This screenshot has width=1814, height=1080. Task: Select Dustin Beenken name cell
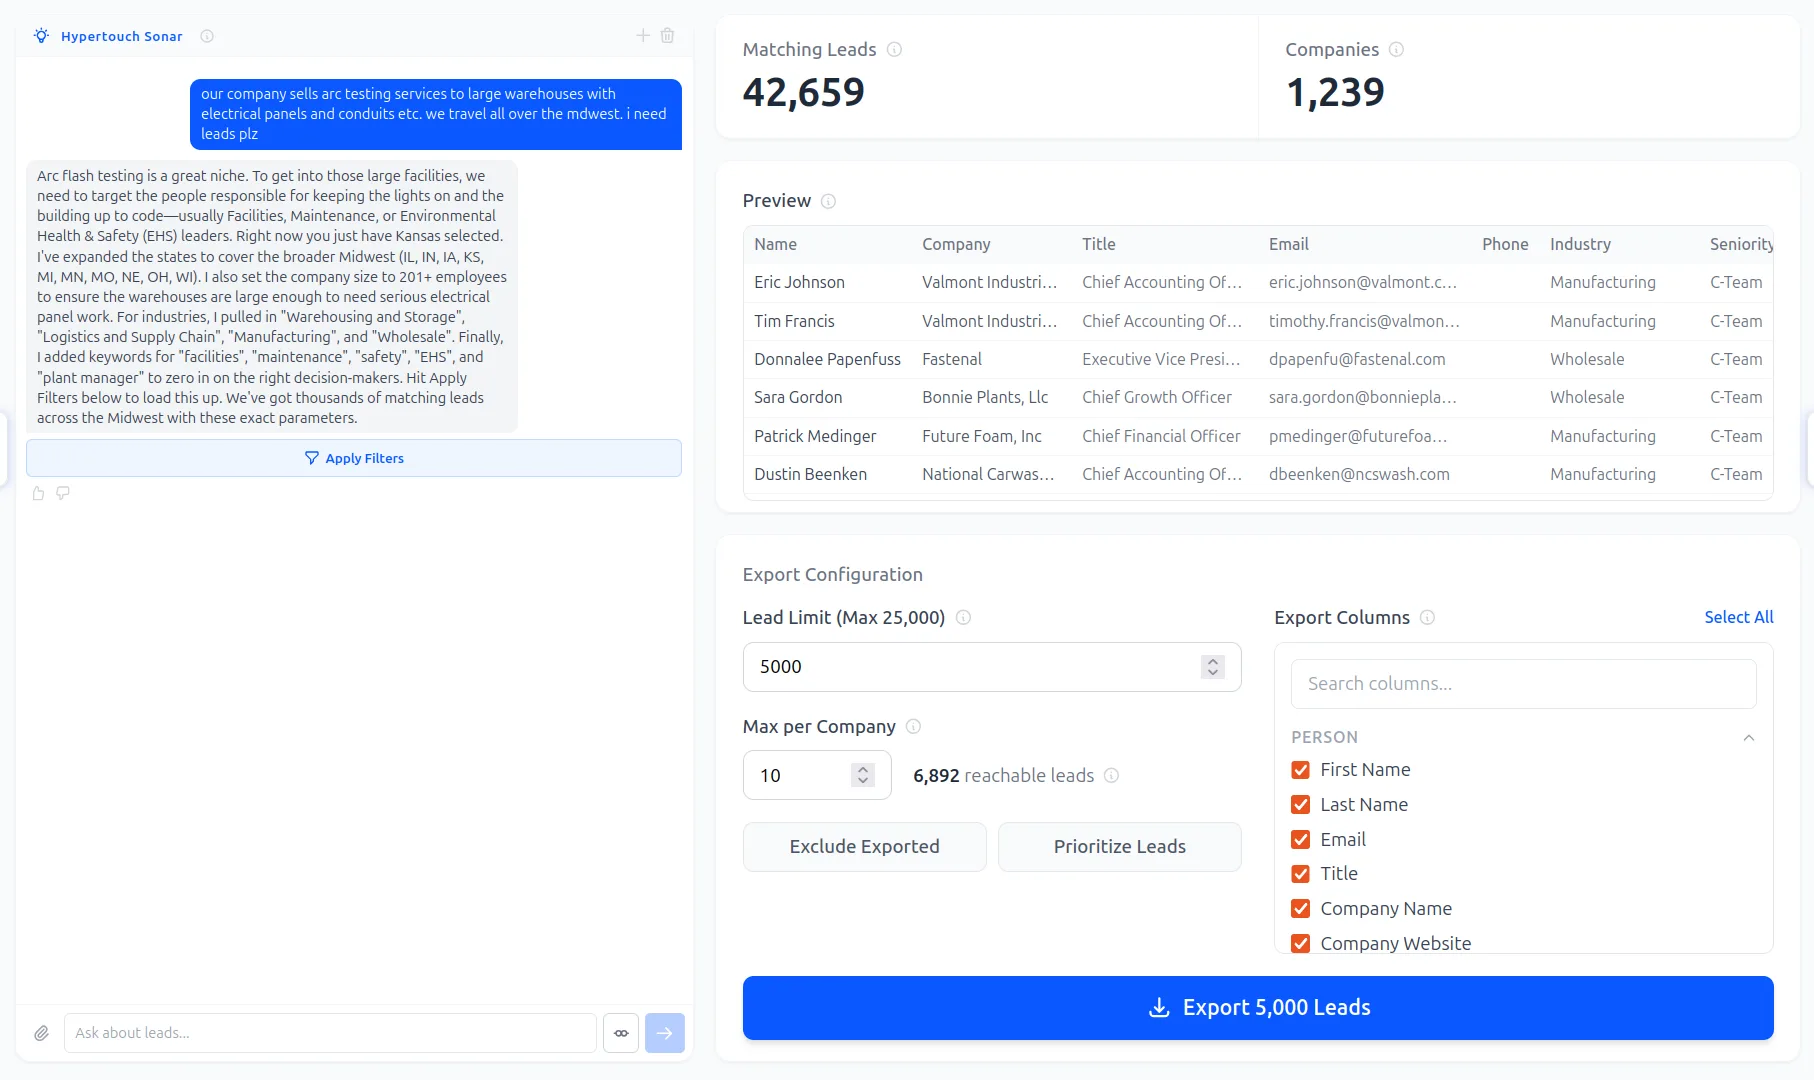pos(810,474)
